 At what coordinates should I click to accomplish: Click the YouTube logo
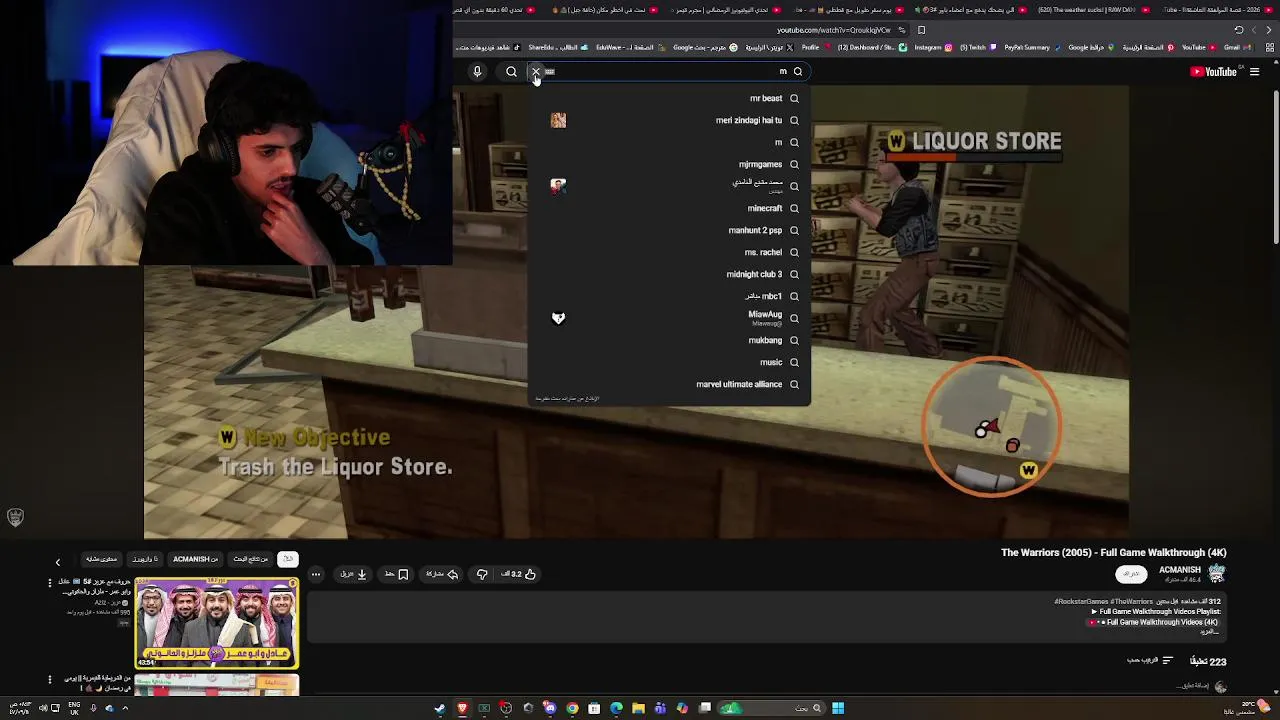(x=1213, y=71)
